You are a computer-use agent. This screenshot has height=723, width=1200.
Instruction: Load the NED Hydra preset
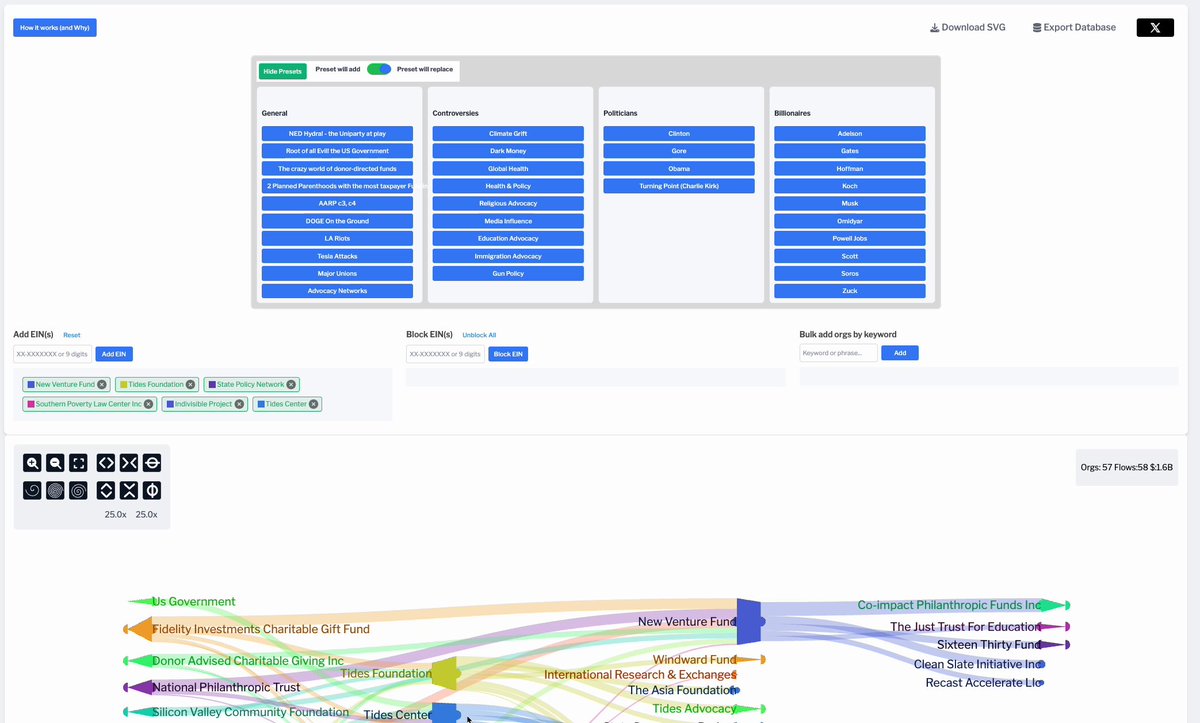pyautogui.click(x=337, y=133)
